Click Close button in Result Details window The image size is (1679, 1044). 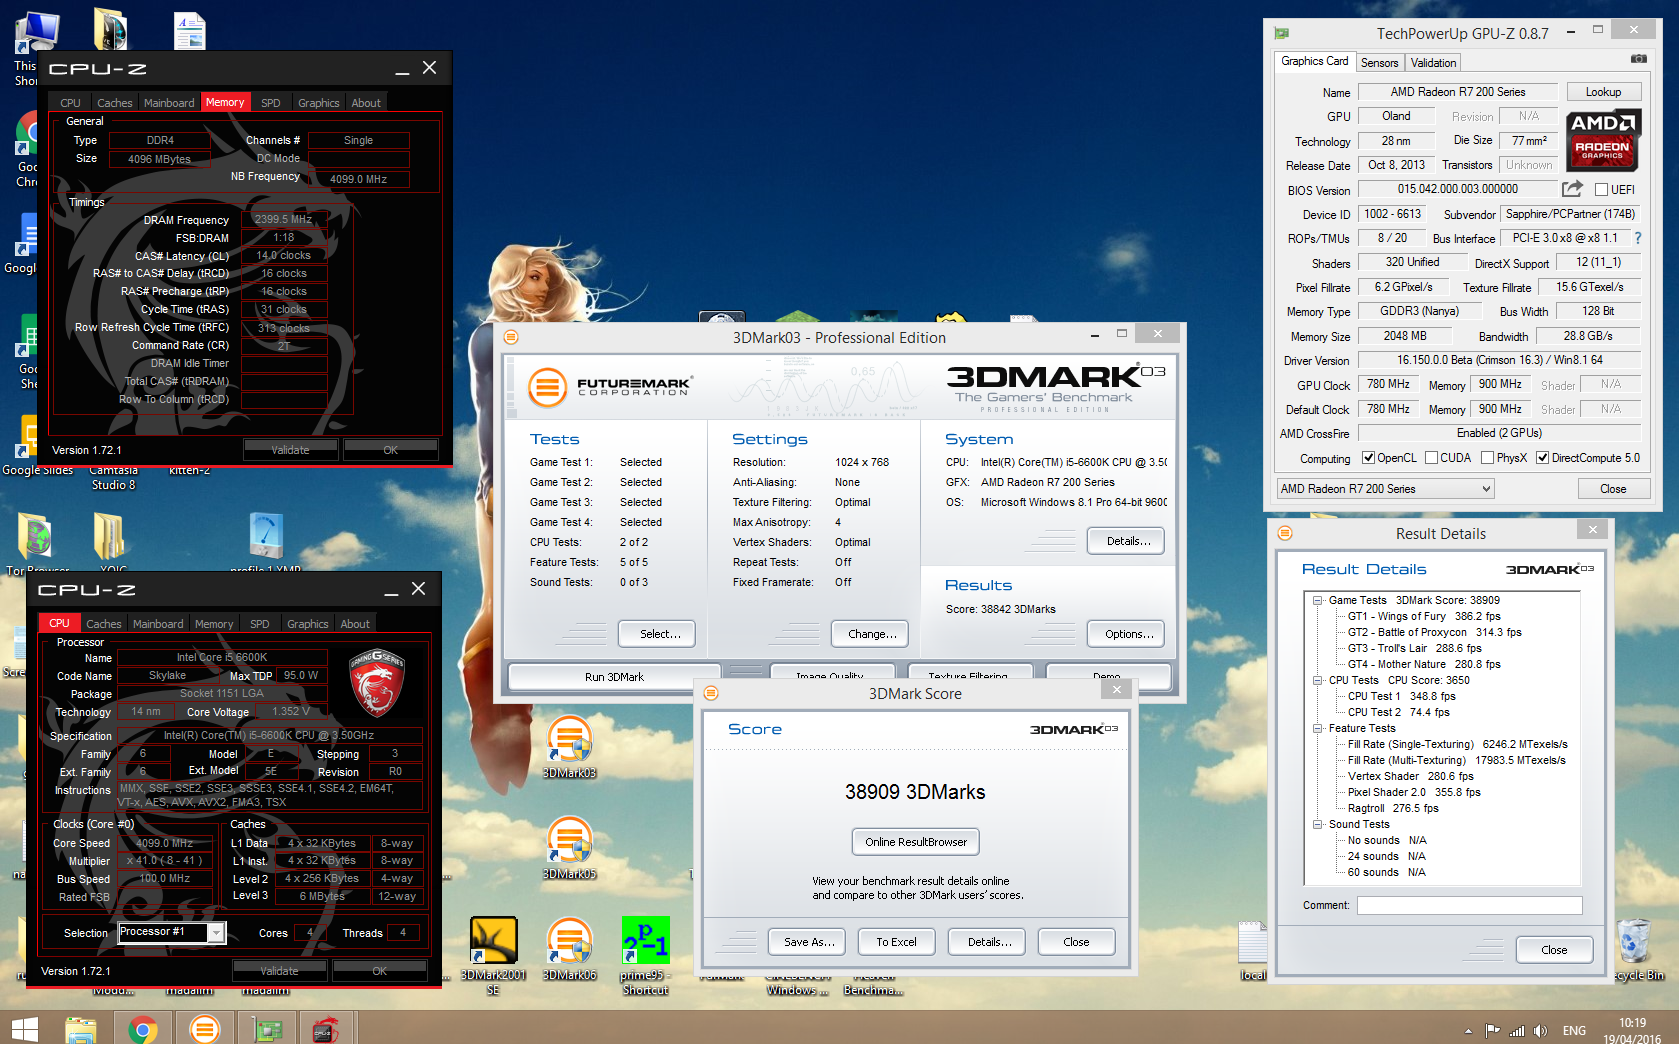(1554, 950)
